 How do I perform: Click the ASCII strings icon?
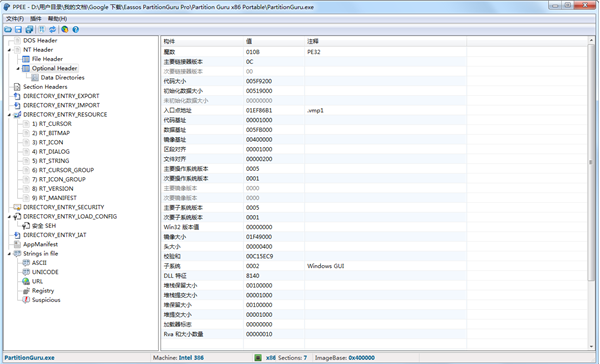pos(26,263)
